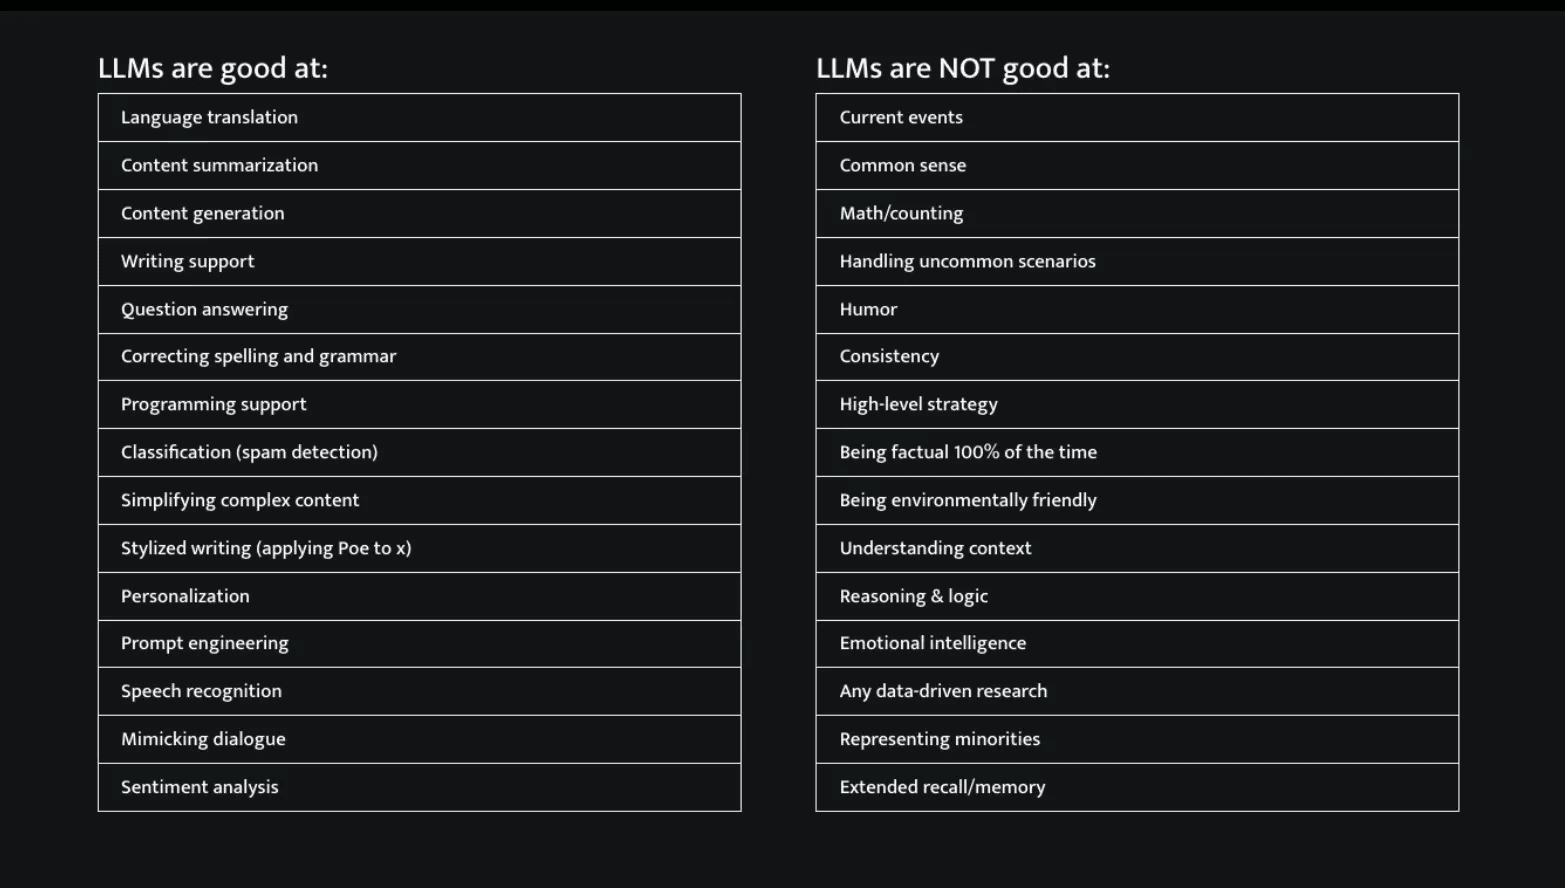Screen dimensions: 1565x888
Task: Select the Math/counting entry
Action: (x=902, y=213)
